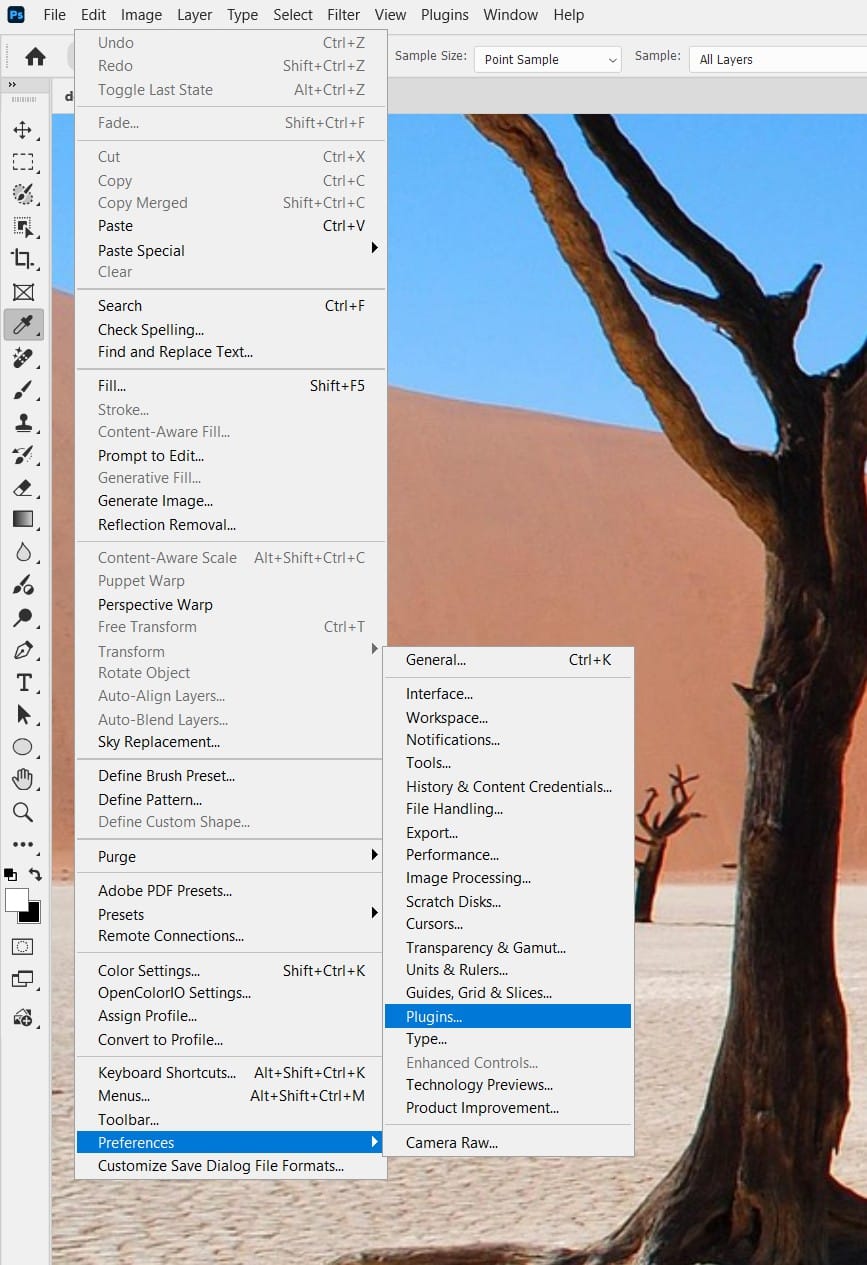Select the Clone Stamp tool
The height and width of the screenshot is (1265, 867).
pos(23,422)
